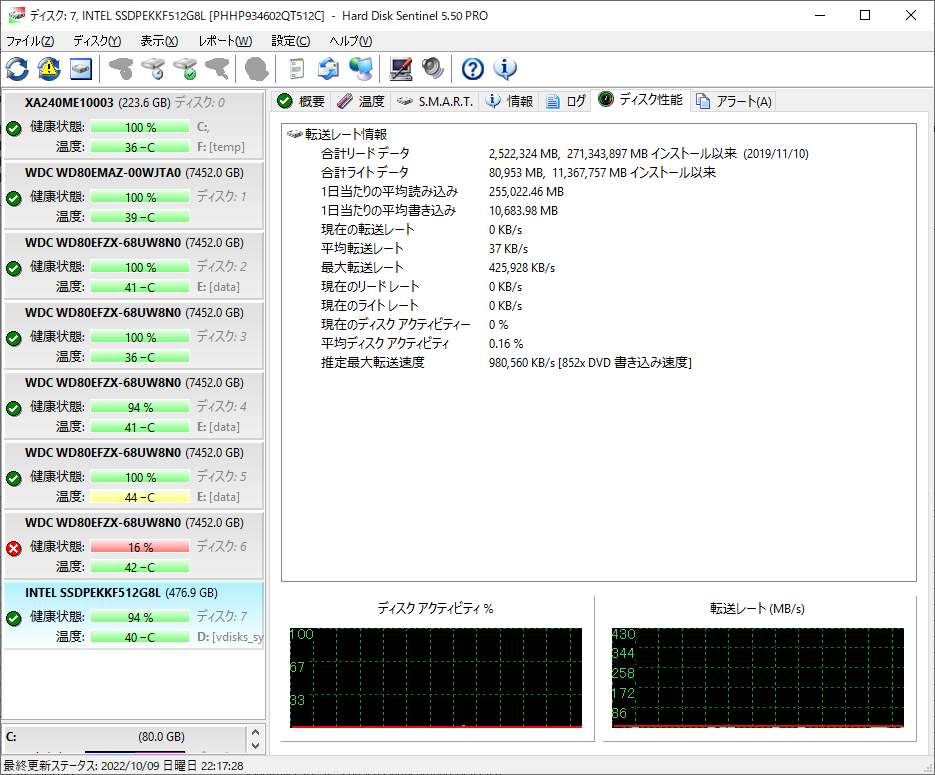Viewport: 935px width, 775px height.
Task: Open the 設定 menu
Action: coord(291,41)
